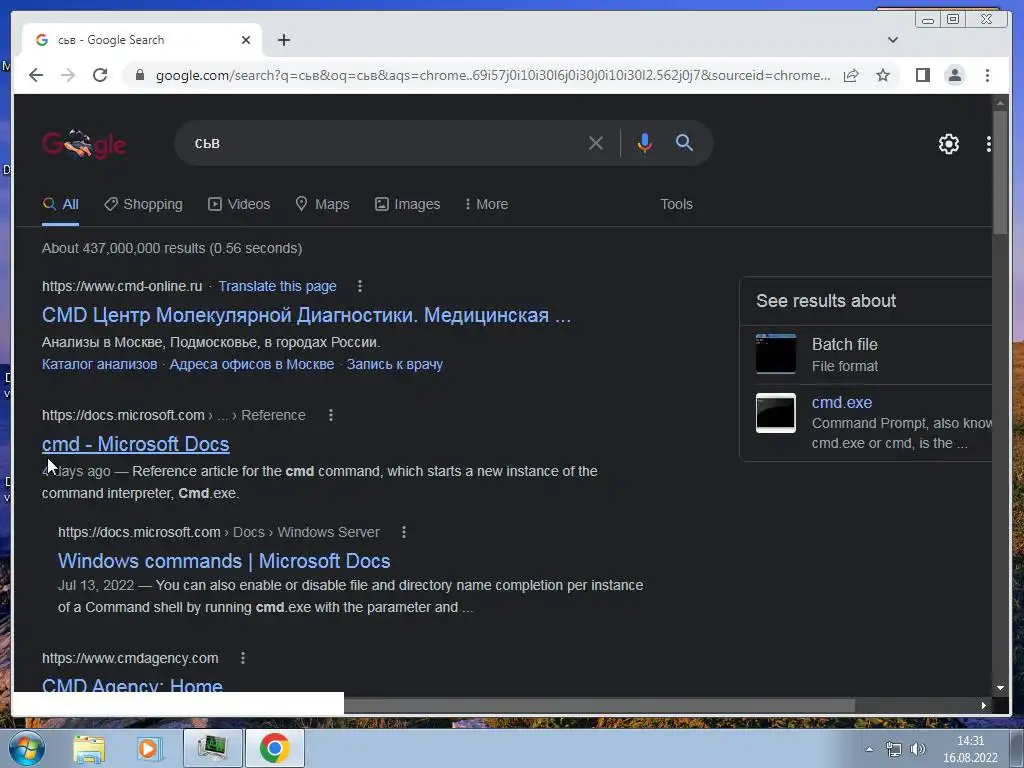Click 'Translate this page' link
This screenshot has height=768, width=1024.
click(x=278, y=286)
